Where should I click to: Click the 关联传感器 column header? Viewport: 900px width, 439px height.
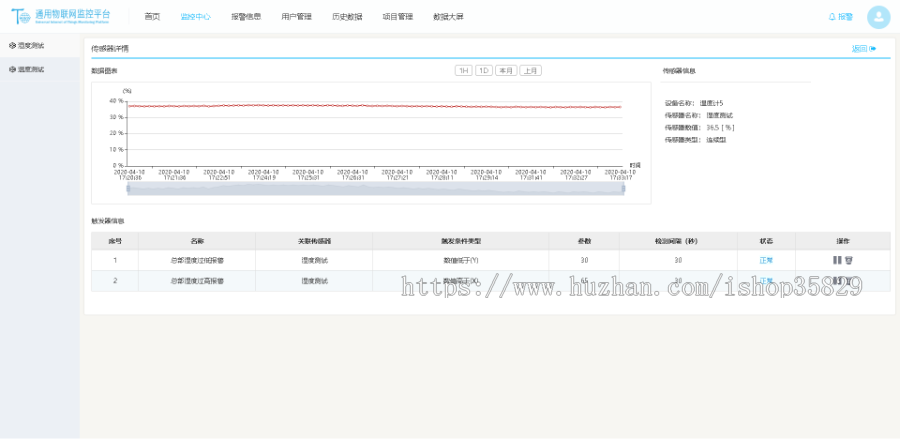[x=314, y=241]
